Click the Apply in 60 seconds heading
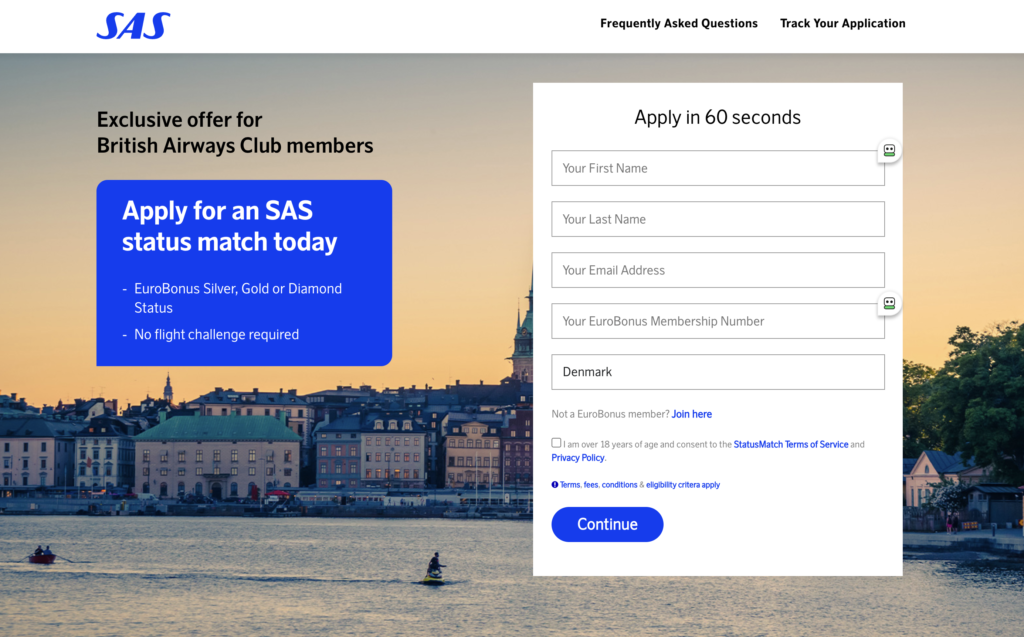Image resolution: width=1024 pixels, height=637 pixels. tap(717, 117)
